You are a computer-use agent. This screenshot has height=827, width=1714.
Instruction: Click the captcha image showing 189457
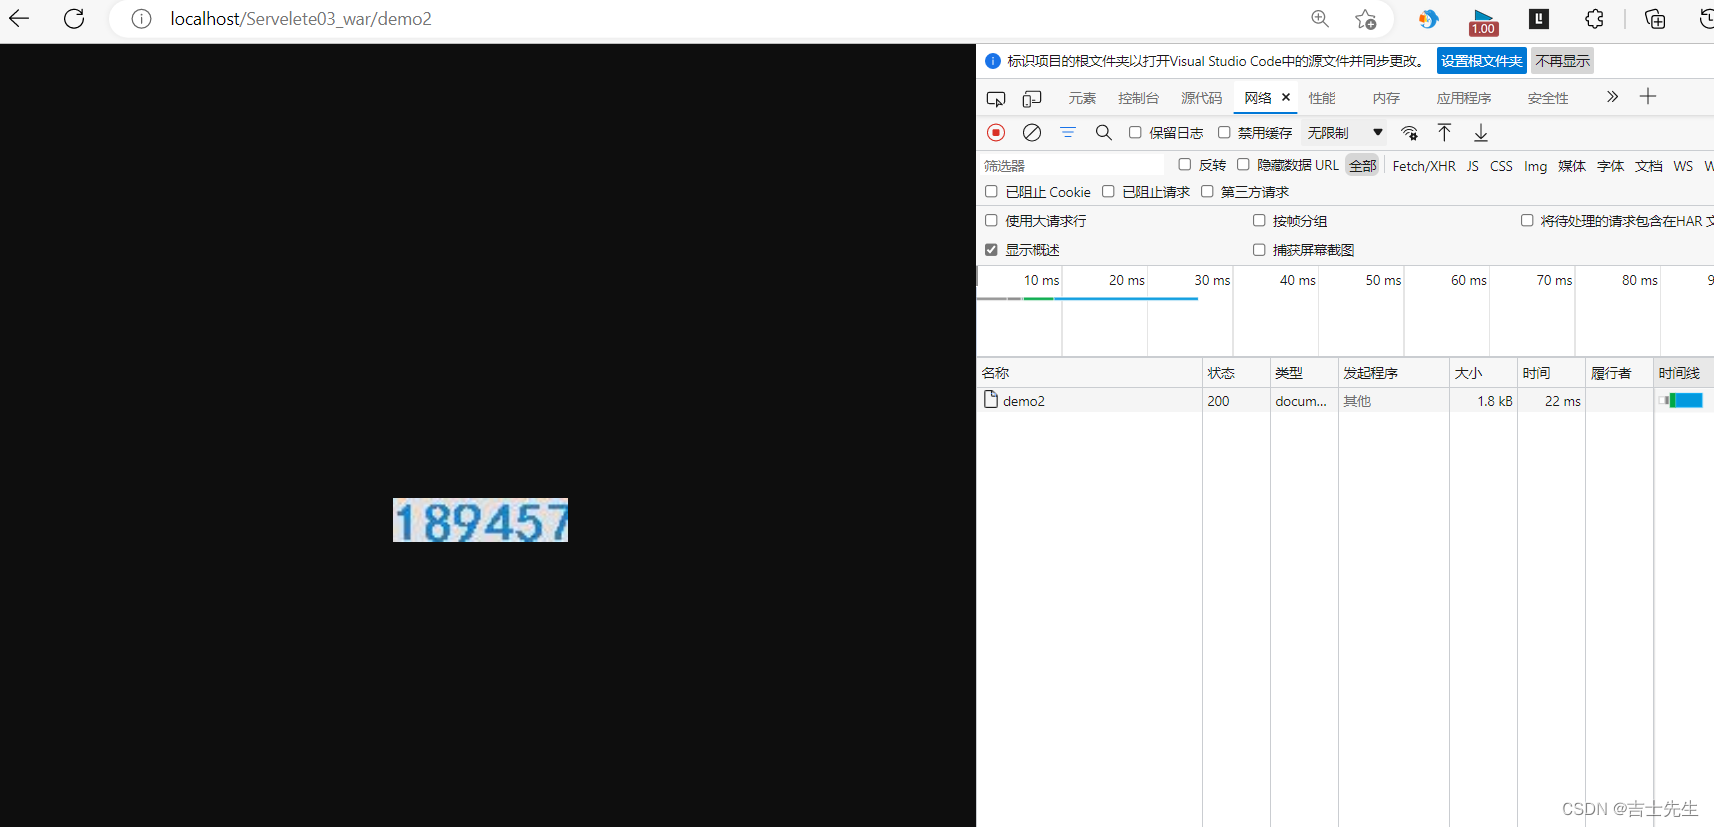[480, 520]
